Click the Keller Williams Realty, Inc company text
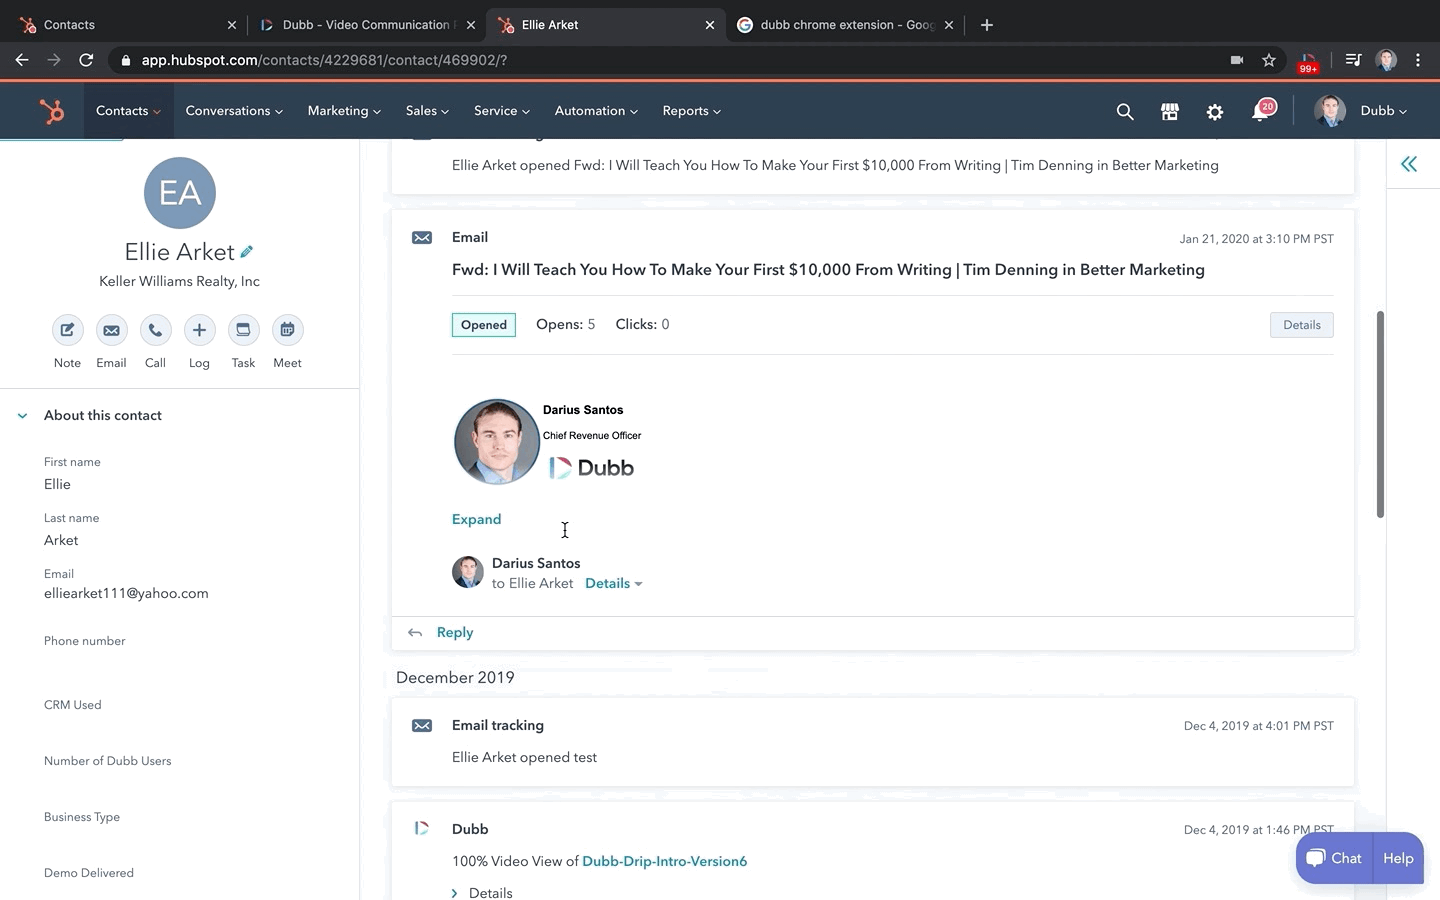The image size is (1440, 900). click(x=179, y=281)
